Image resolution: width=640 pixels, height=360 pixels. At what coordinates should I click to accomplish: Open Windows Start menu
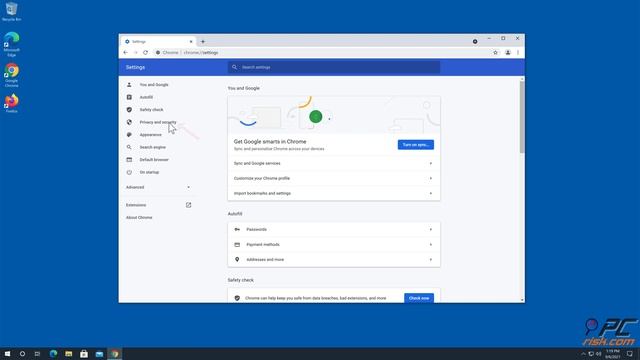[x=7, y=354]
